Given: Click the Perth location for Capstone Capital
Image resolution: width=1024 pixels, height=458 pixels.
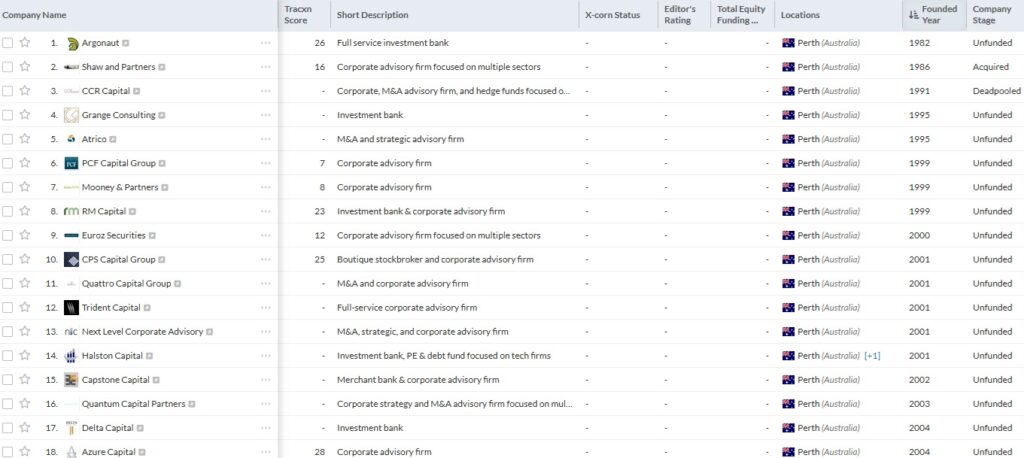Looking at the screenshot, I should (808, 380).
